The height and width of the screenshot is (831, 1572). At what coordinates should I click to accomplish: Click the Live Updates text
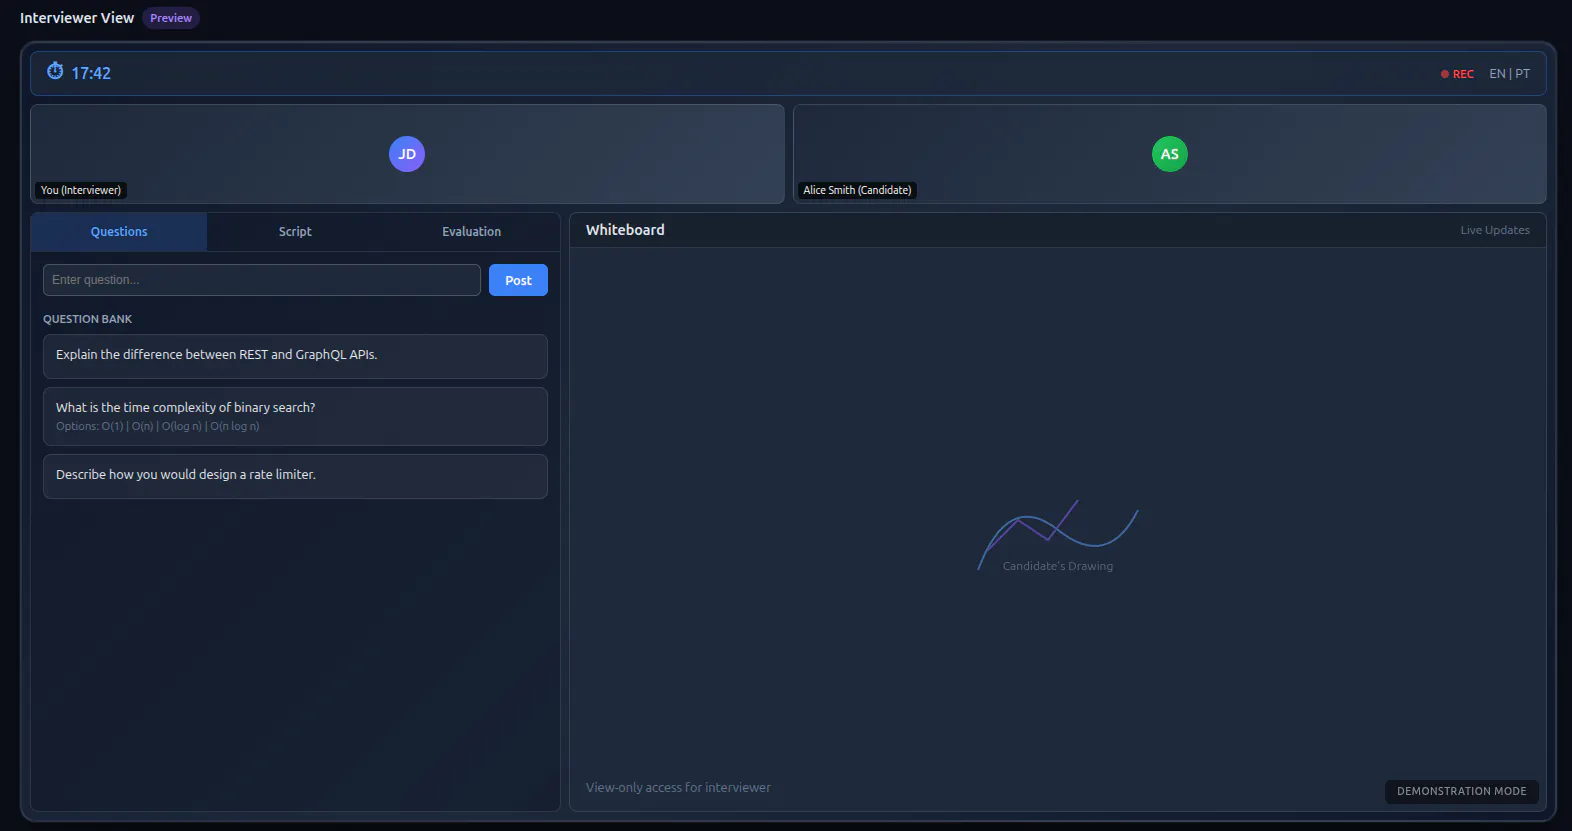pos(1495,230)
